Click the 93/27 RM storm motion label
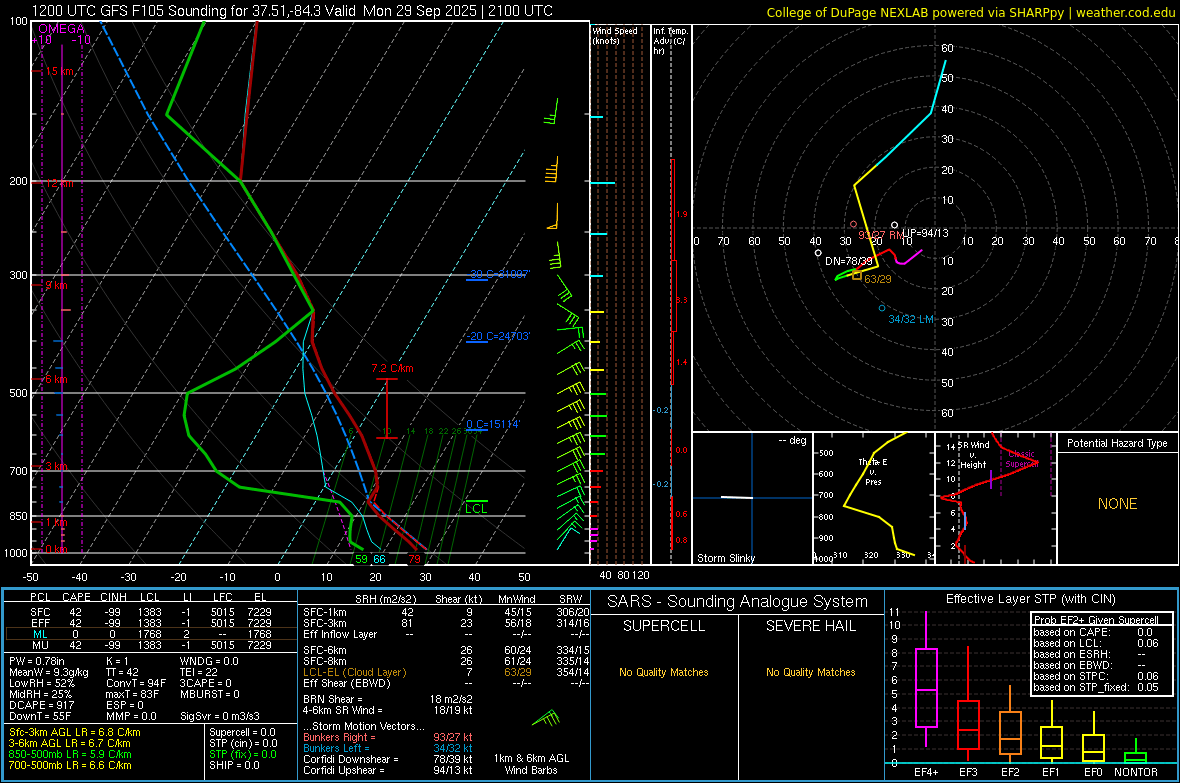1180x783 pixels. 881,235
